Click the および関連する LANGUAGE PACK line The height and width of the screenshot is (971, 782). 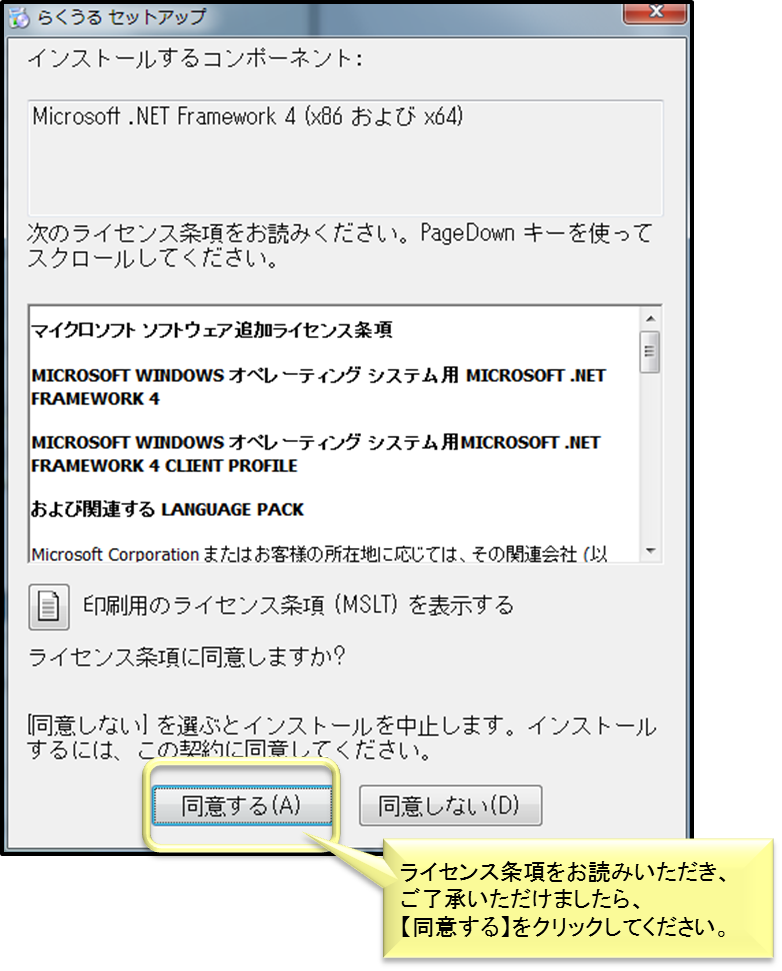[x=168, y=509]
